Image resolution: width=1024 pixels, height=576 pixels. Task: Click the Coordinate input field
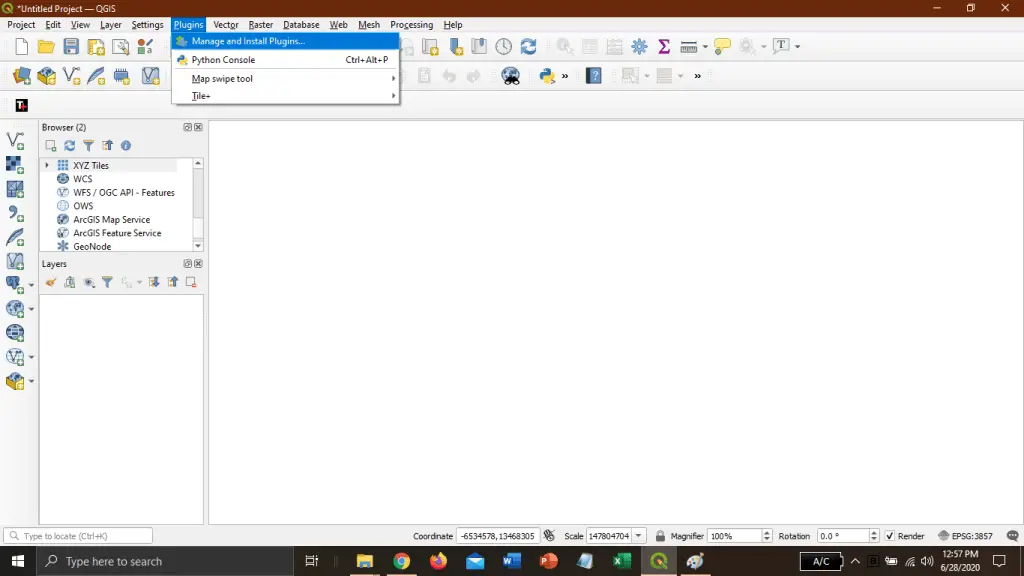[498, 536]
